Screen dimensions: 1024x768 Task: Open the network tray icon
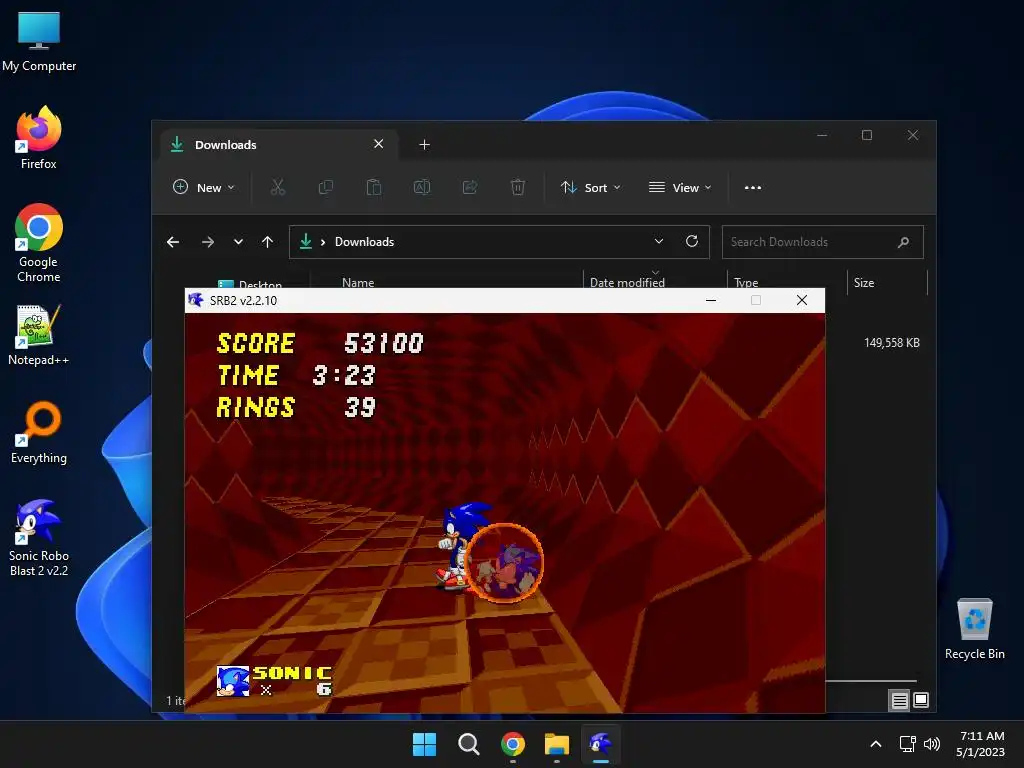pos(908,744)
